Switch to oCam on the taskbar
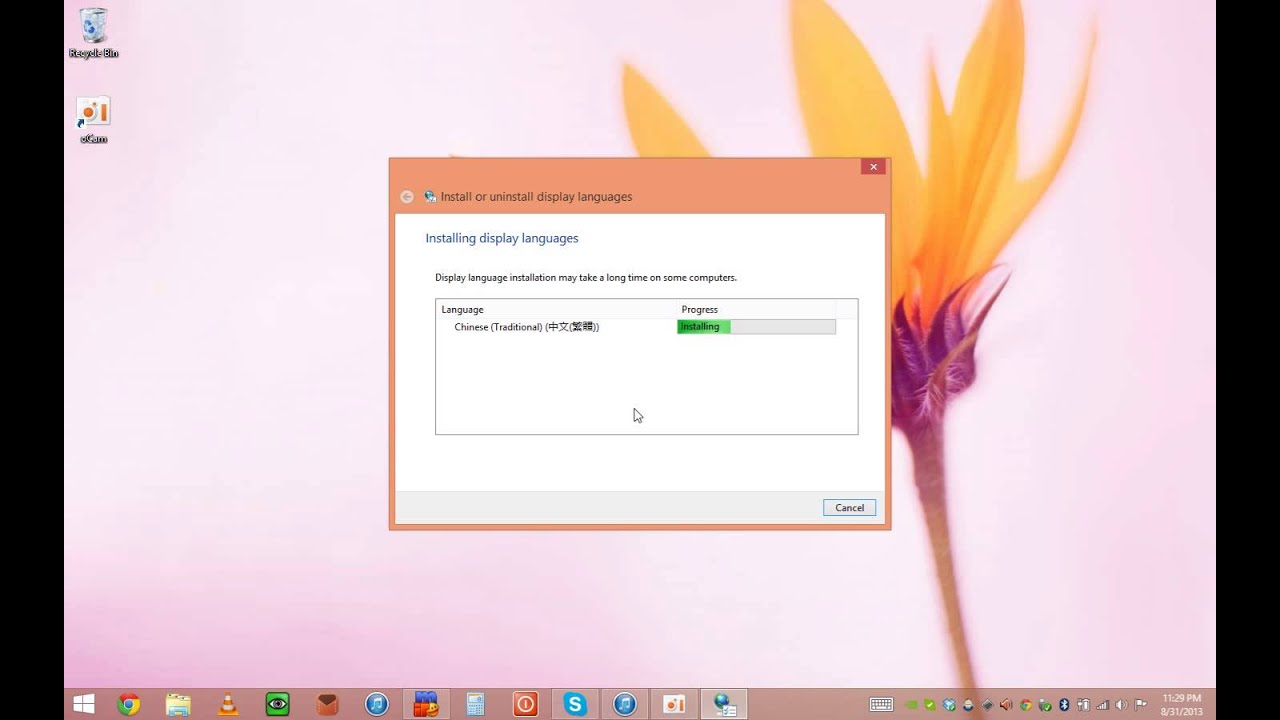This screenshot has width=1280, height=720. pyautogui.click(x=674, y=704)
